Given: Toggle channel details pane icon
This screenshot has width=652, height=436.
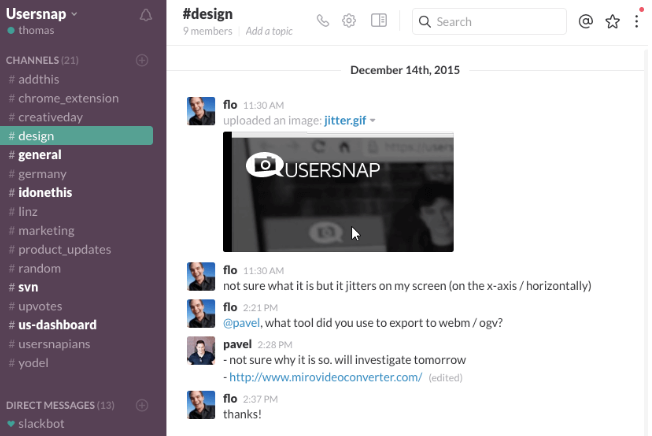Looking at the screenshot, I should [x=379, y=20].
